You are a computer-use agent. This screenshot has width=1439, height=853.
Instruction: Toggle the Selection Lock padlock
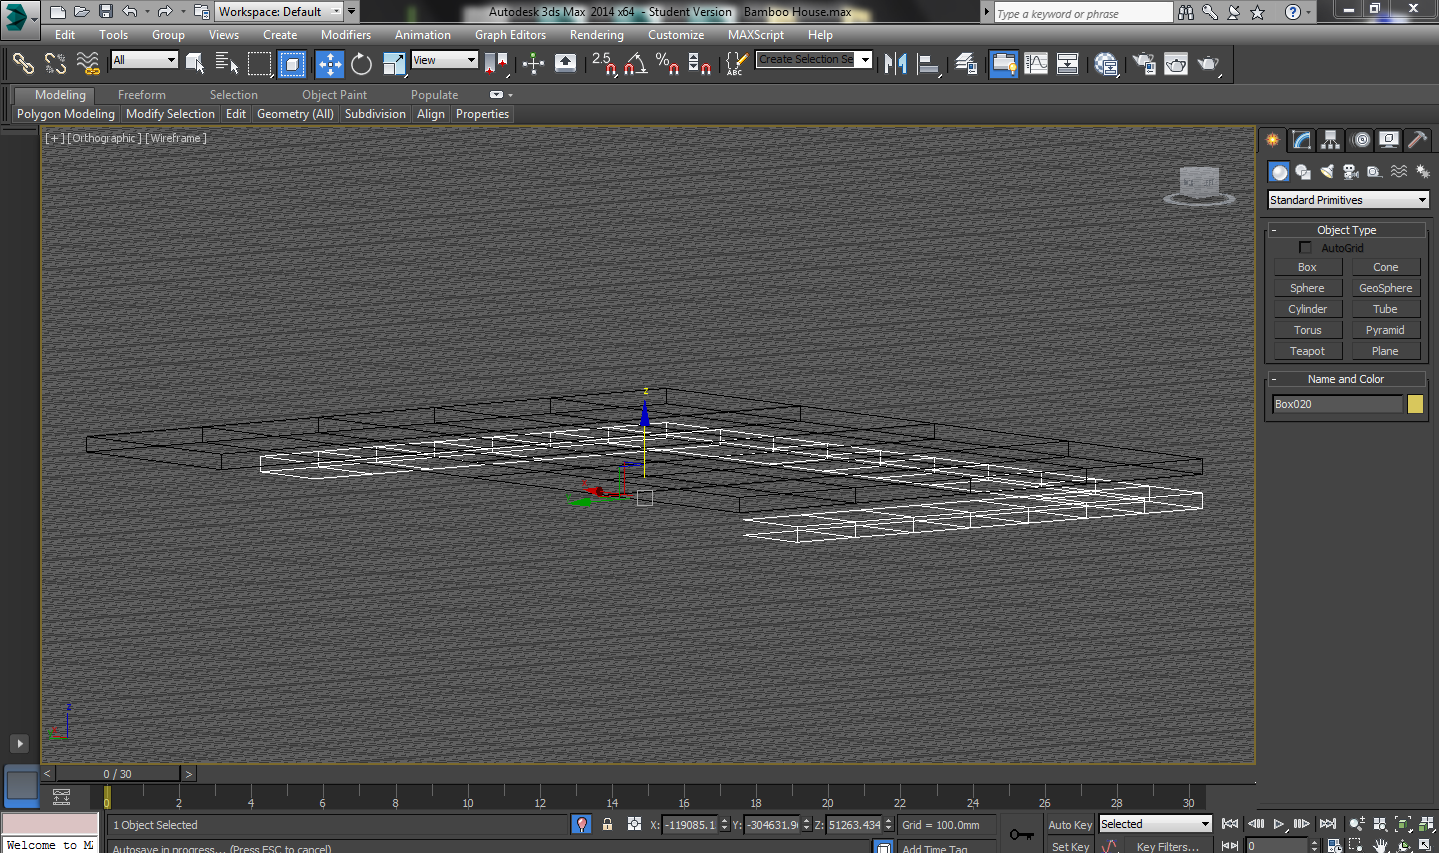point(607,824)
